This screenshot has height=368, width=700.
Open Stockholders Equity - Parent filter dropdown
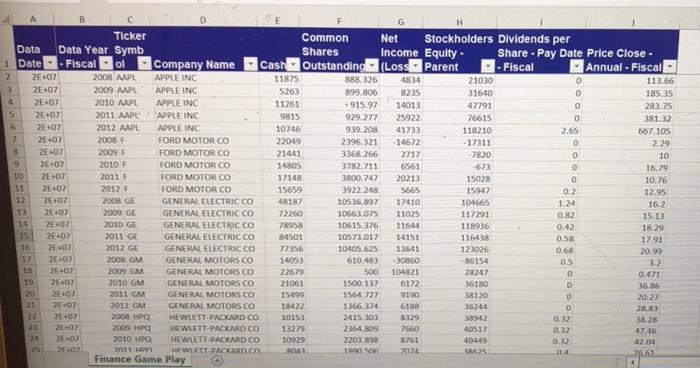tap(488, 67)
